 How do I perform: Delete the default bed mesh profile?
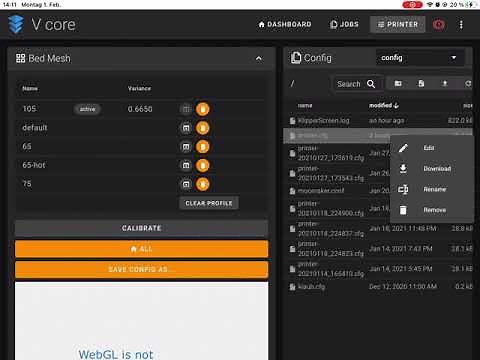pyautogui.click(x=202, y=128)
